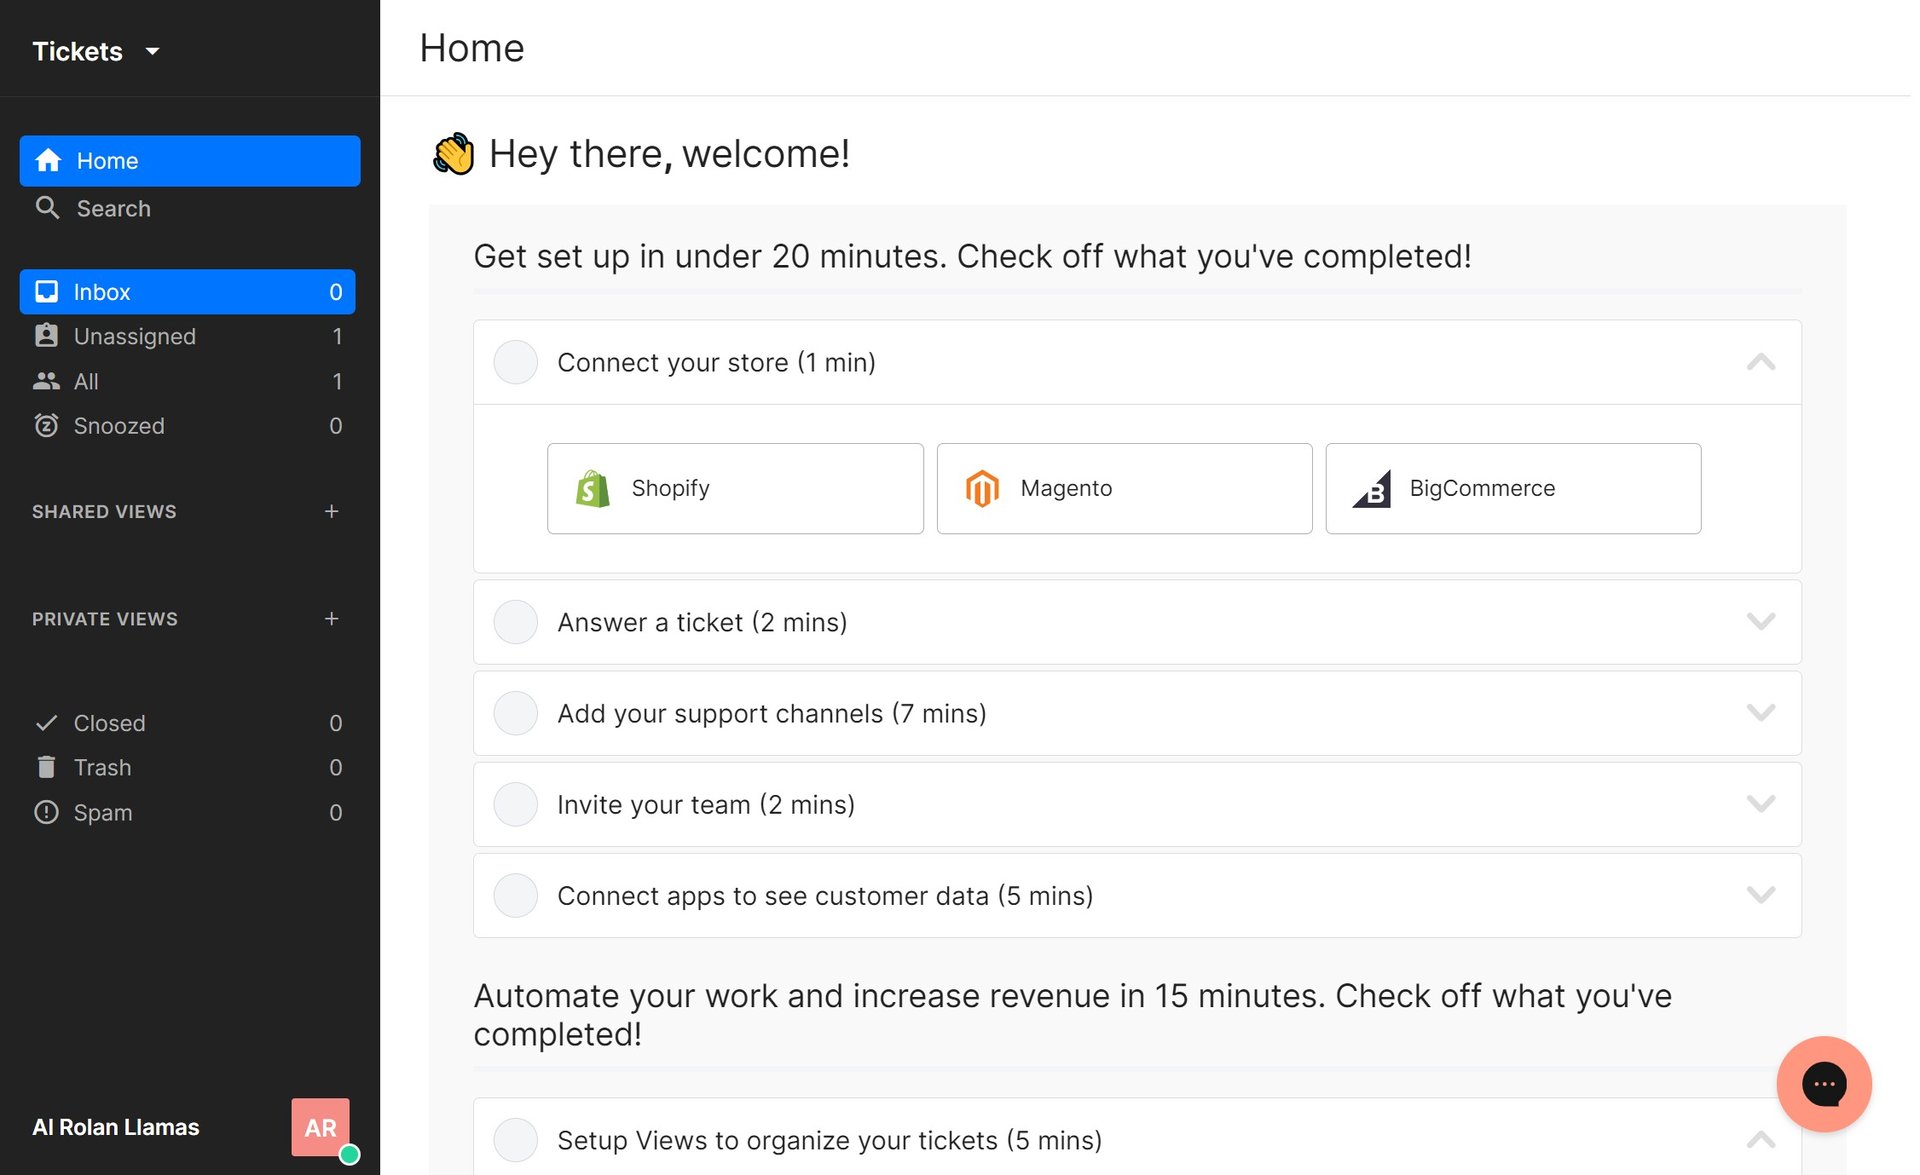Click the Trash bin icon in sidebar
The image size is (1920, 1175).
[46, 767]
